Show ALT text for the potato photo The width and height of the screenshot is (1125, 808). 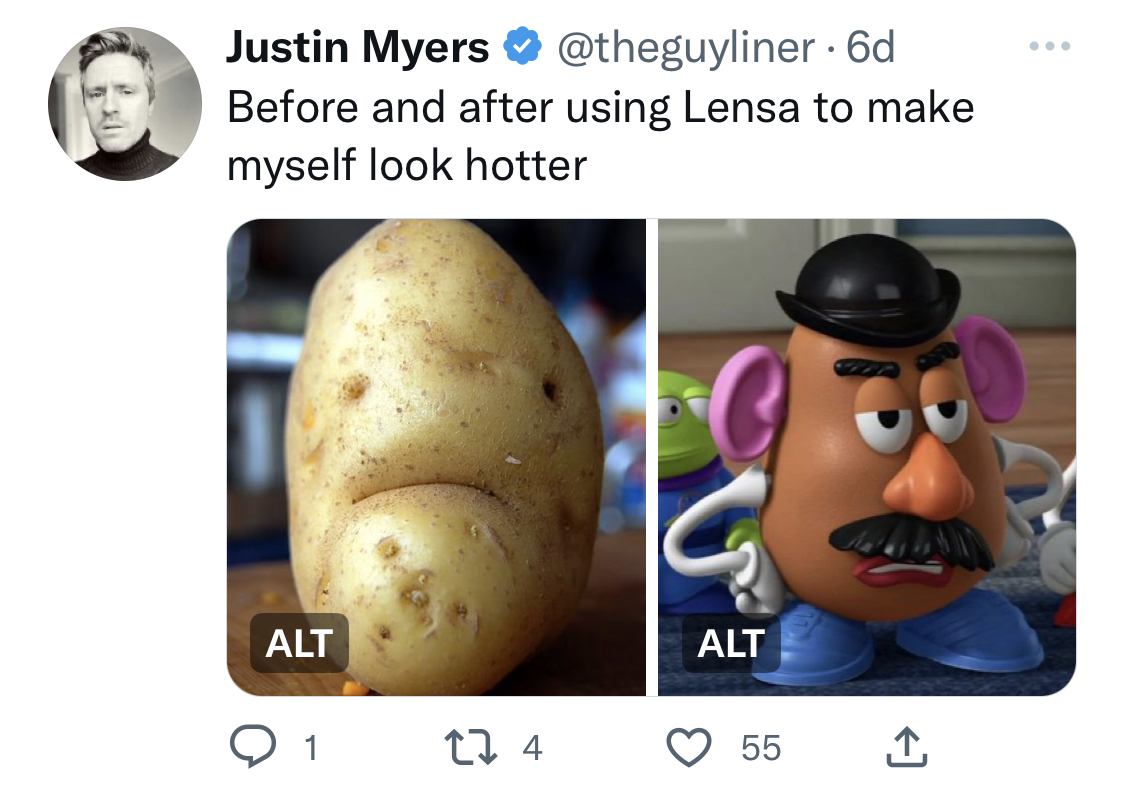coord(299,643)
